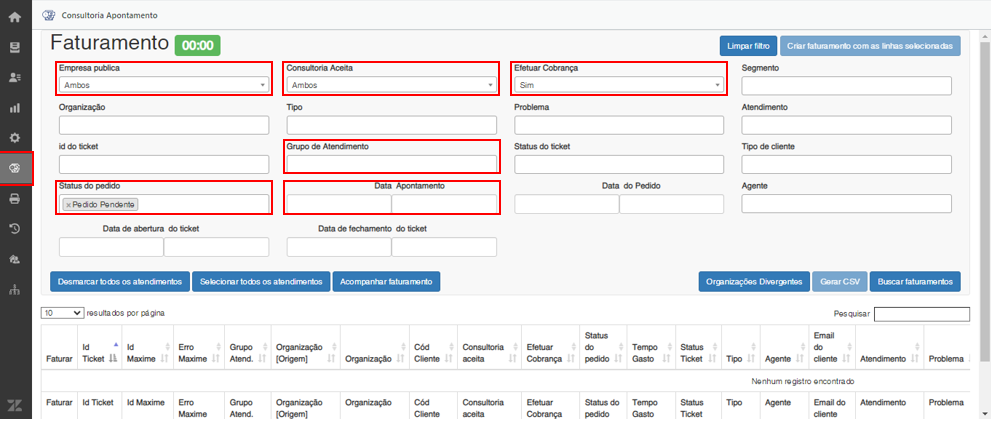Image resolution: width=991 pixels, height=421 pixels.
Task: Open the Consultoria Aceita dropdown
Action: tap(391, 85)
